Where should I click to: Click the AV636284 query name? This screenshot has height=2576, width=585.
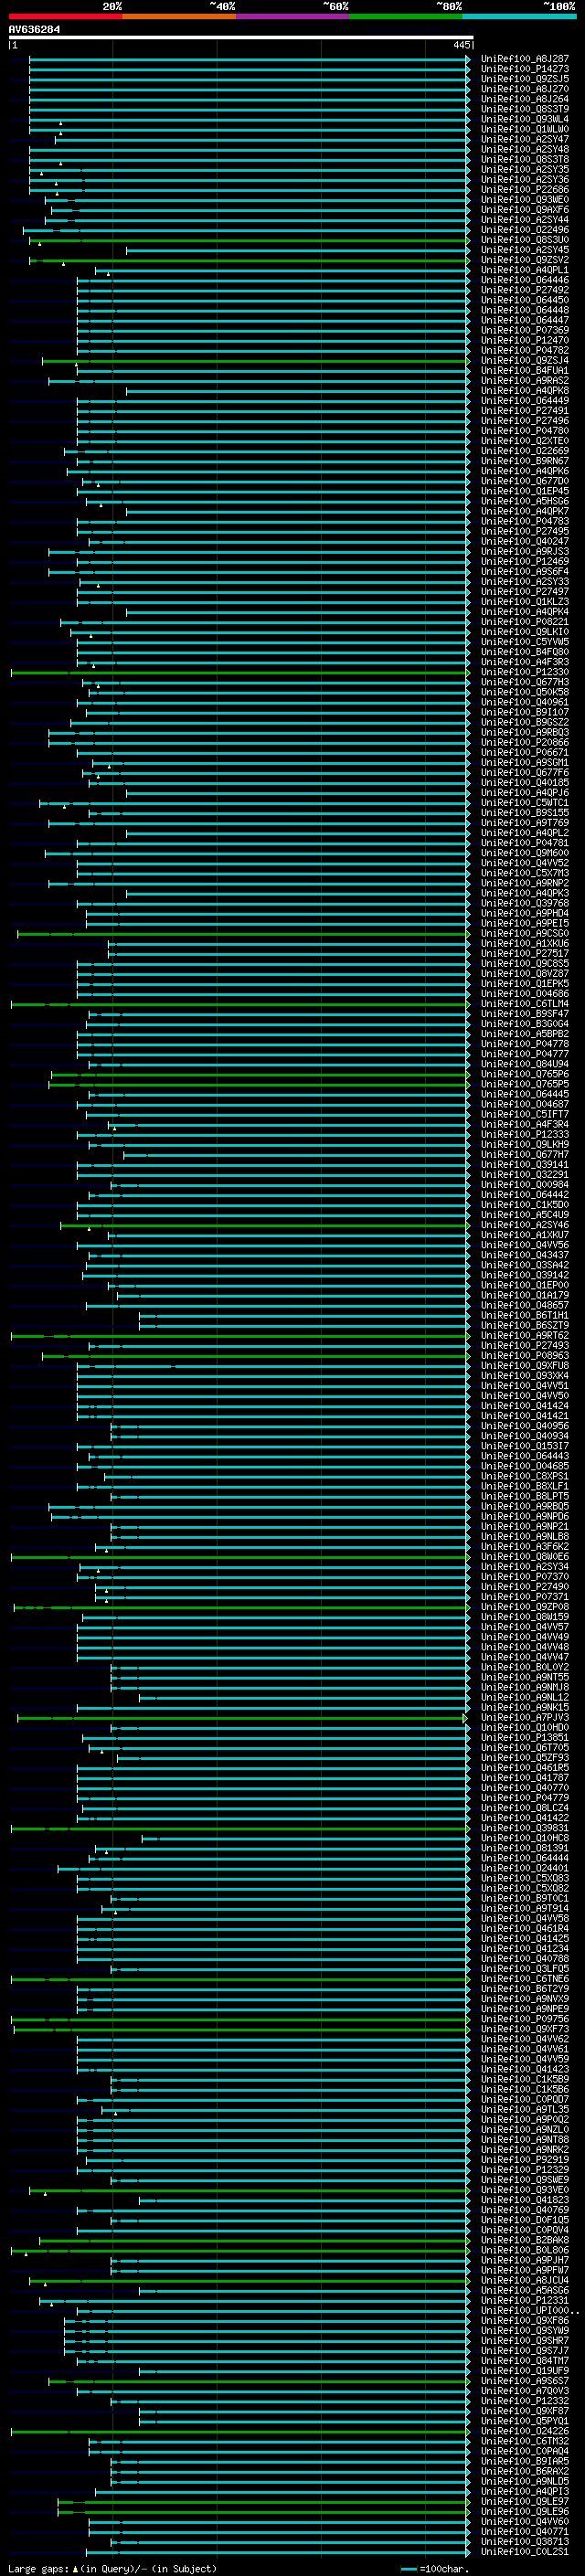[x=34, y=30]
